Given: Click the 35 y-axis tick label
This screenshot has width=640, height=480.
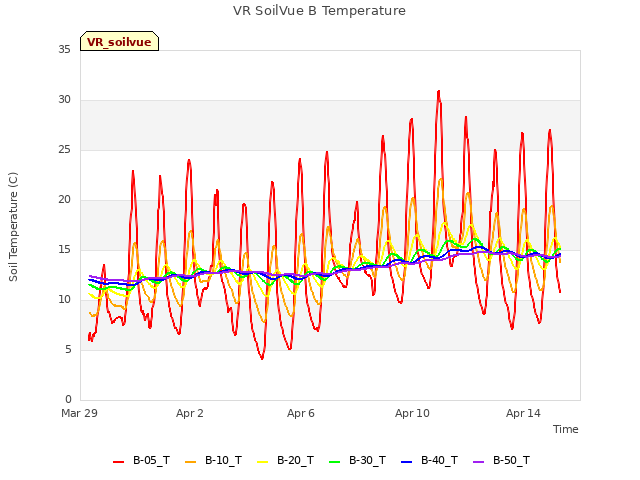Looking at the screenshot, I should (x=64, y=50).
